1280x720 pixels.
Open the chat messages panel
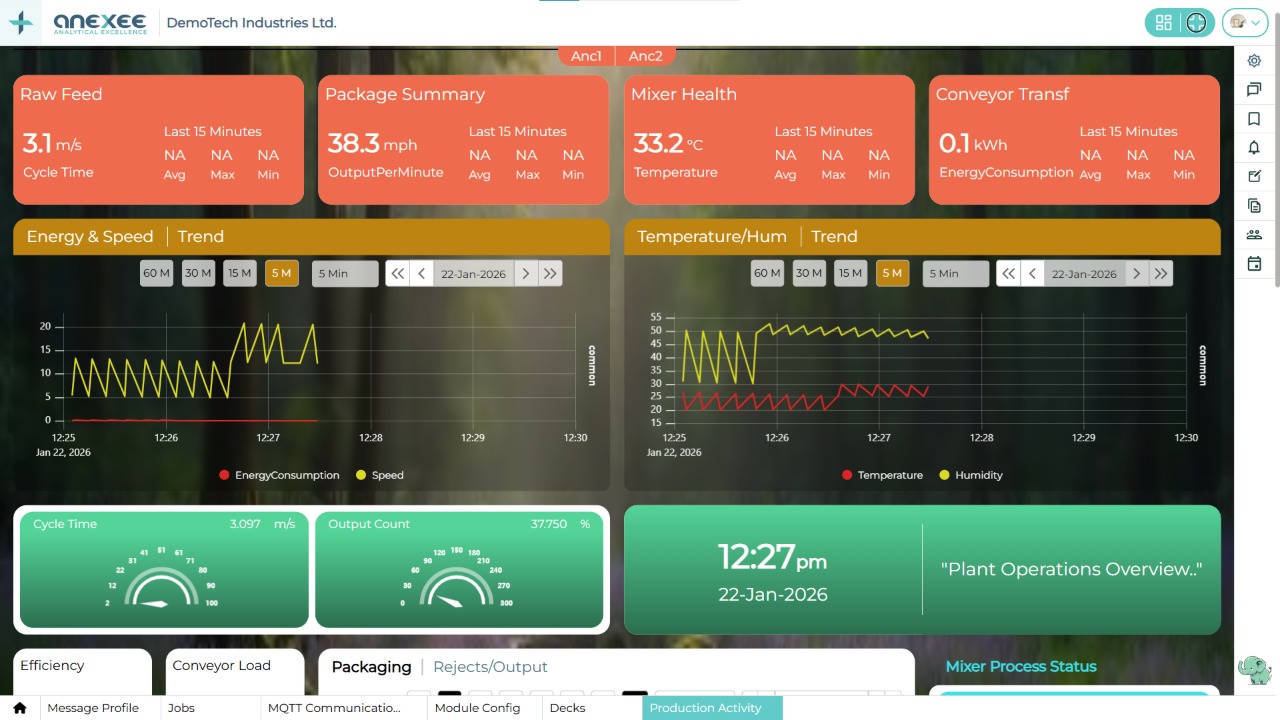[1254, 89]
